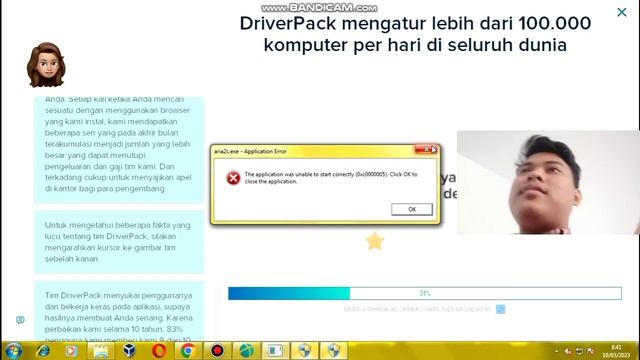The height and width of the screenshot is (360, 640).
Task: Select the first shield icon on the taskbar
Action: pos(304,351)
